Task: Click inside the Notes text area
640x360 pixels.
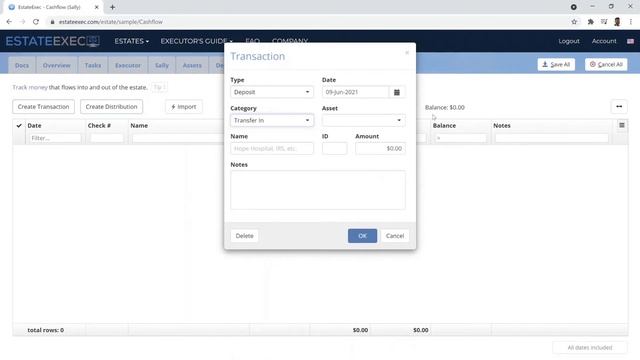Action: [318, 190]
